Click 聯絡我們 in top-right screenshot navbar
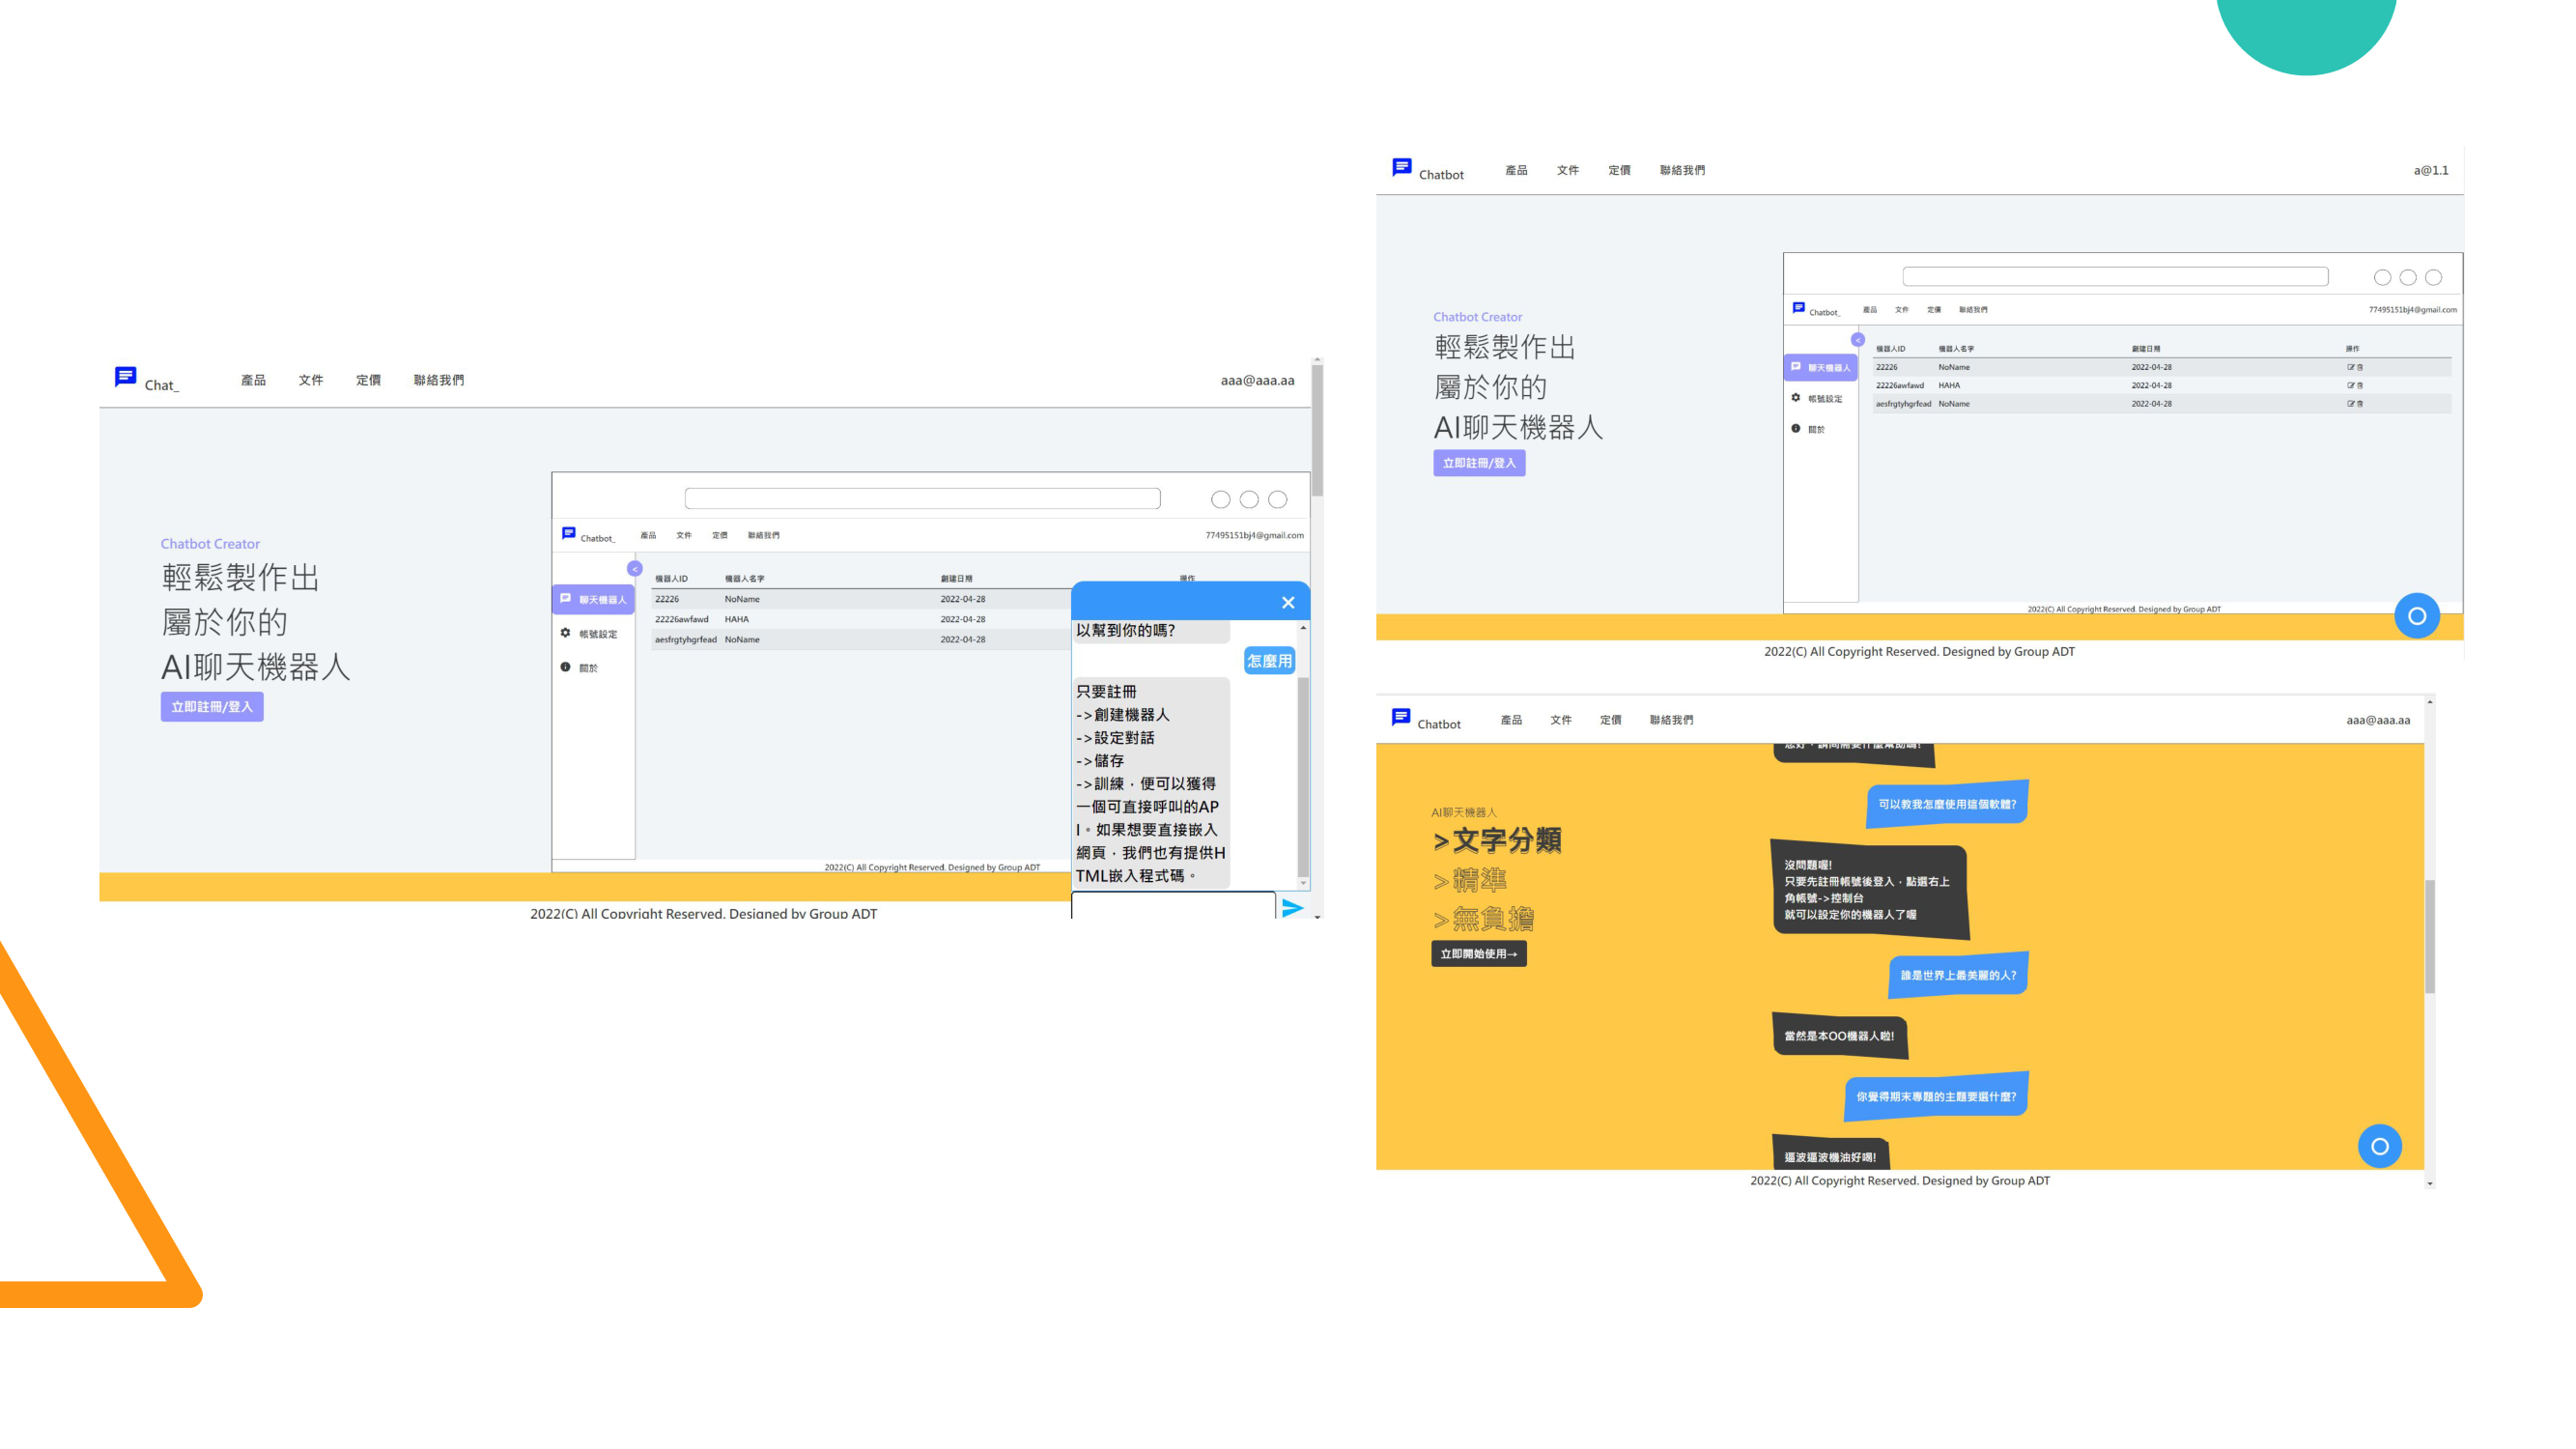 1682,170
